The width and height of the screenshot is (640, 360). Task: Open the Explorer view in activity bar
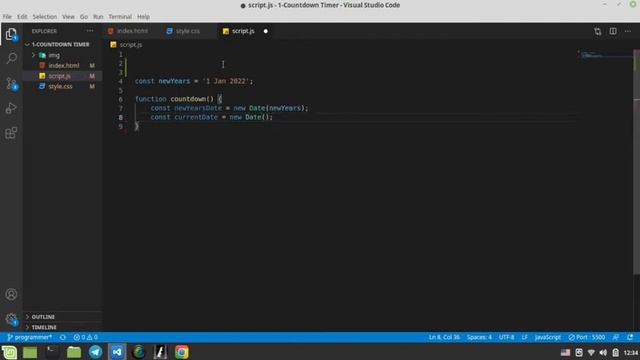(11, 34)
